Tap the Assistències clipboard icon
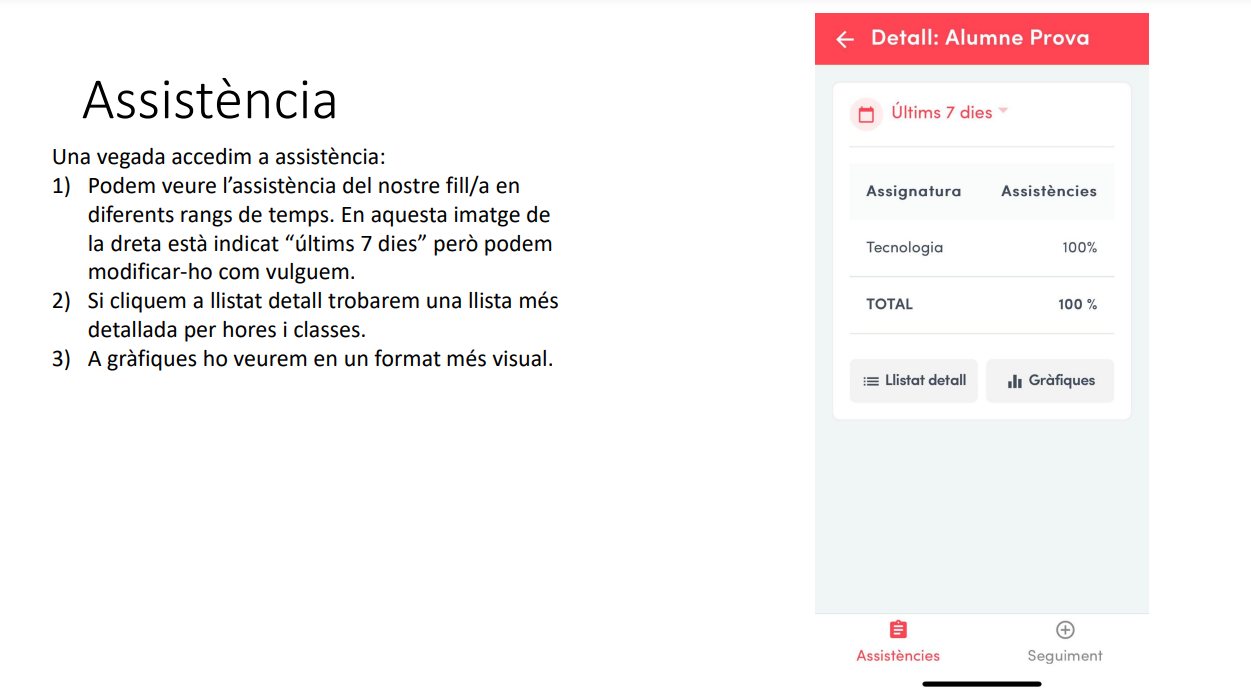Viewport: 1251px width, 693px height. pyautogui.click(x=898, y=630)
